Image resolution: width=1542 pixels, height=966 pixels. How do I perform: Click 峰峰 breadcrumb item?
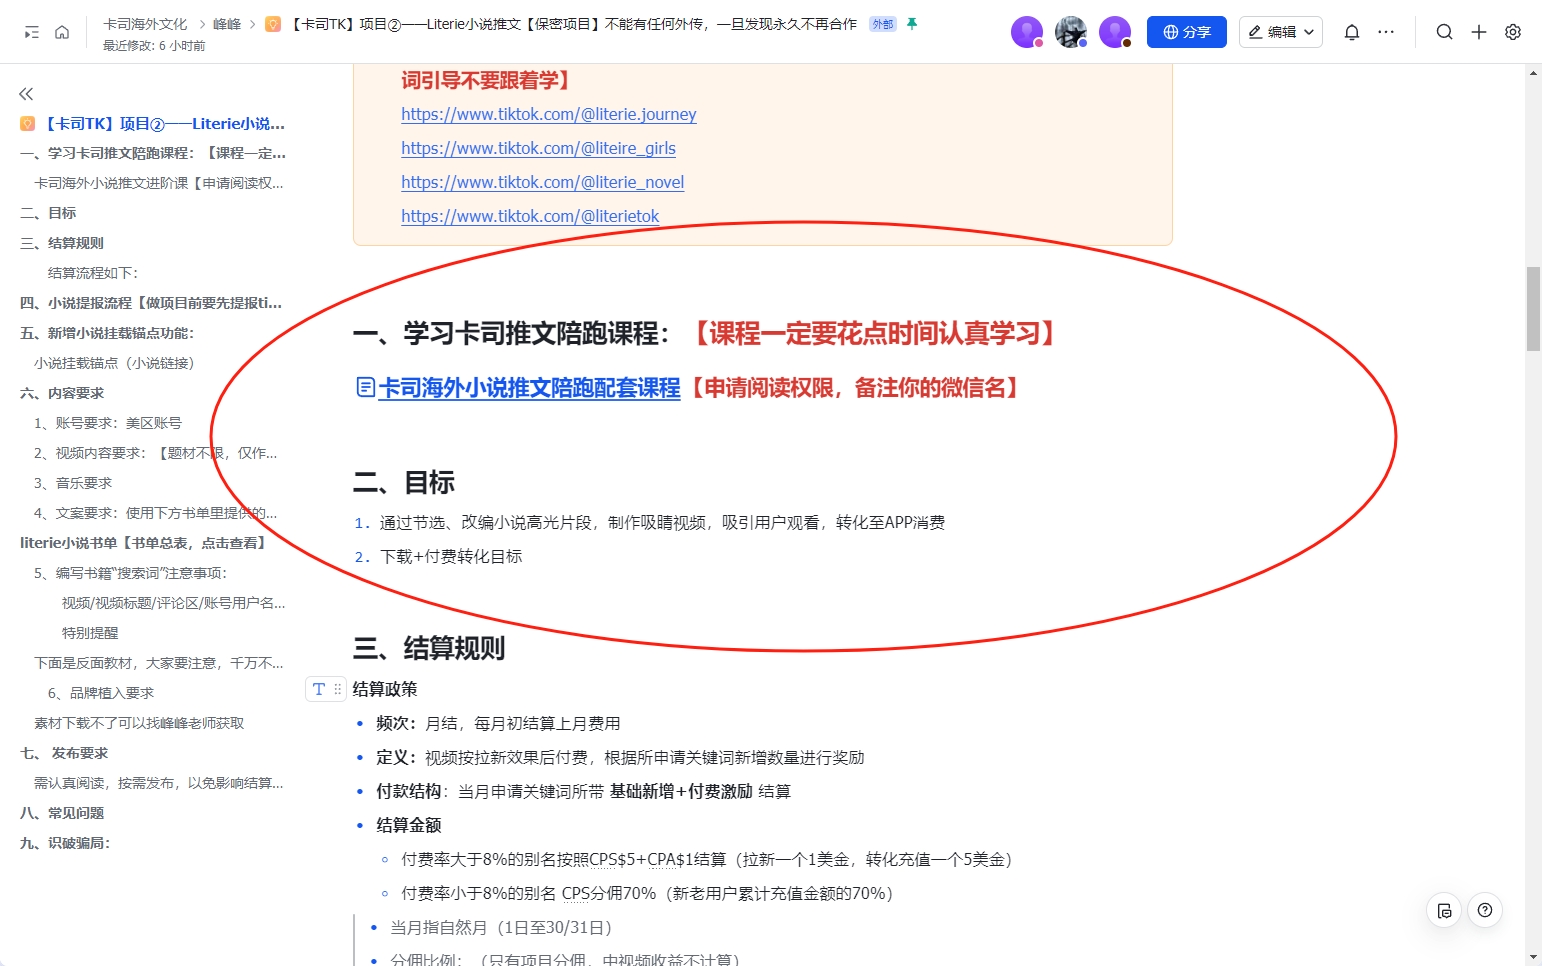227,24
